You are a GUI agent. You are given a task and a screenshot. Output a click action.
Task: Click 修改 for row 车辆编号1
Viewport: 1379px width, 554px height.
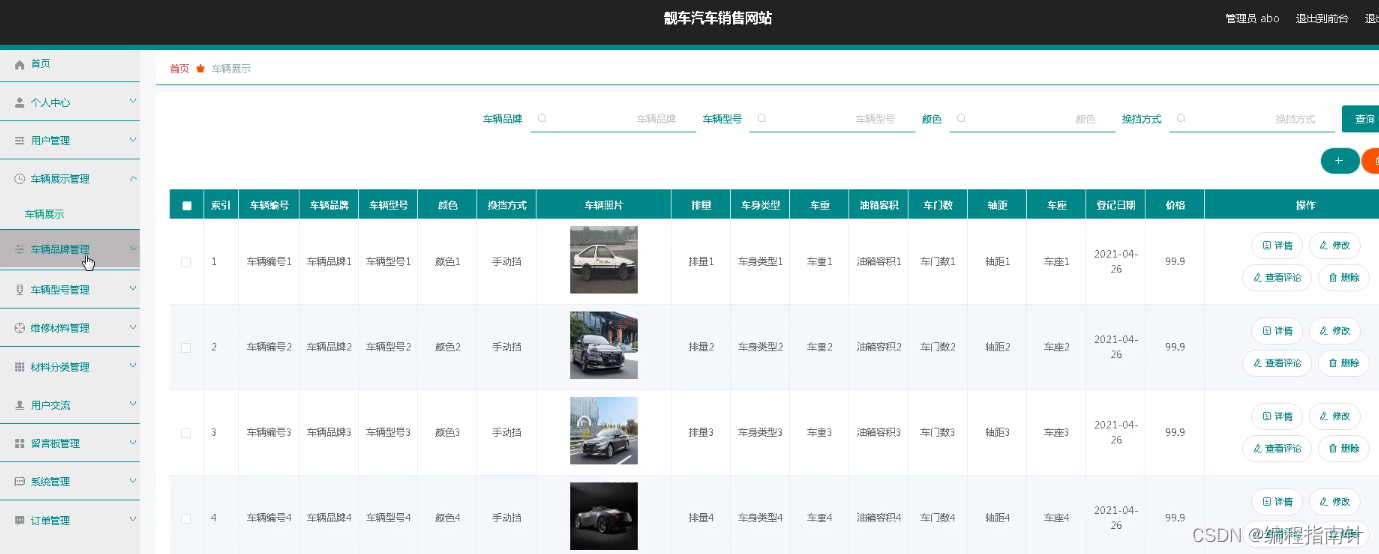click(x=1335, y=246)
